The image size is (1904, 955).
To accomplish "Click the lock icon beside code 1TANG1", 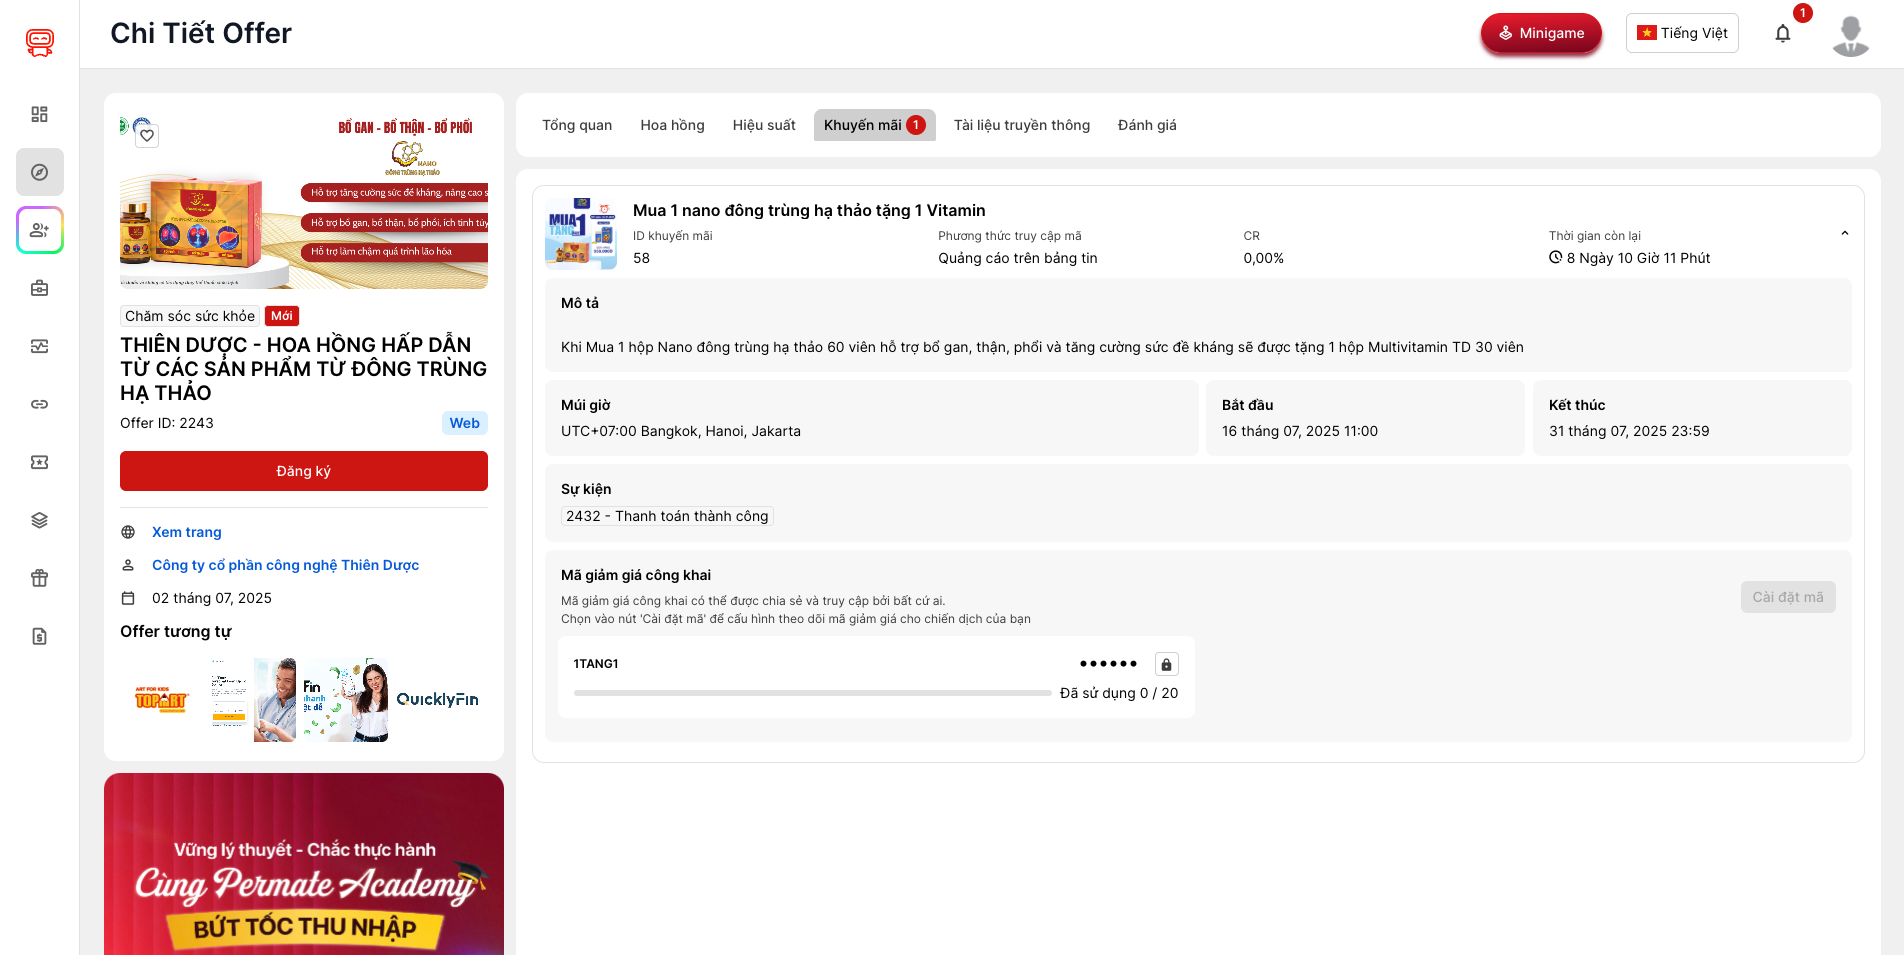I will point(1166,664).
